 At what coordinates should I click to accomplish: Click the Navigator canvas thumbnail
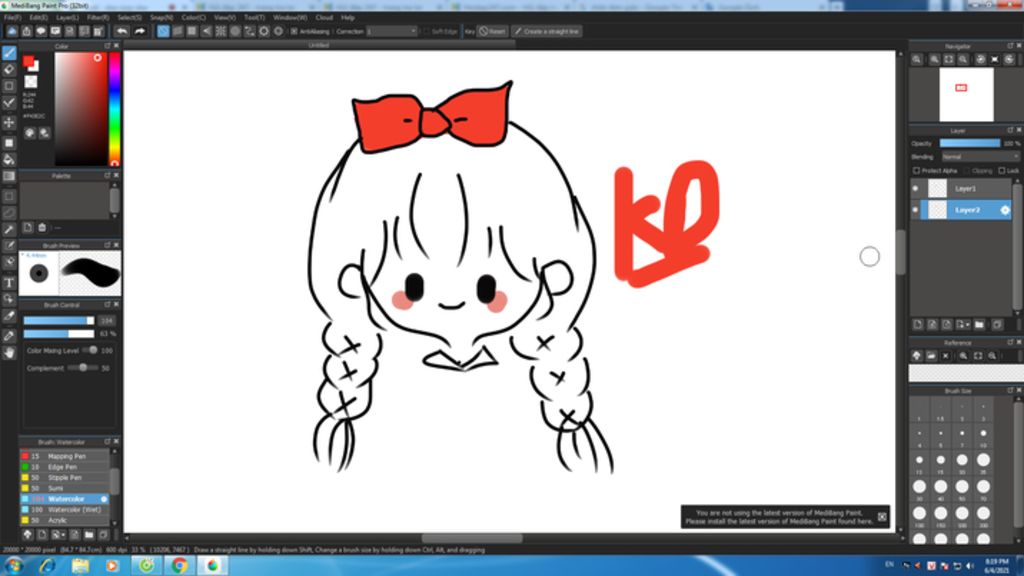coord(966,95)
